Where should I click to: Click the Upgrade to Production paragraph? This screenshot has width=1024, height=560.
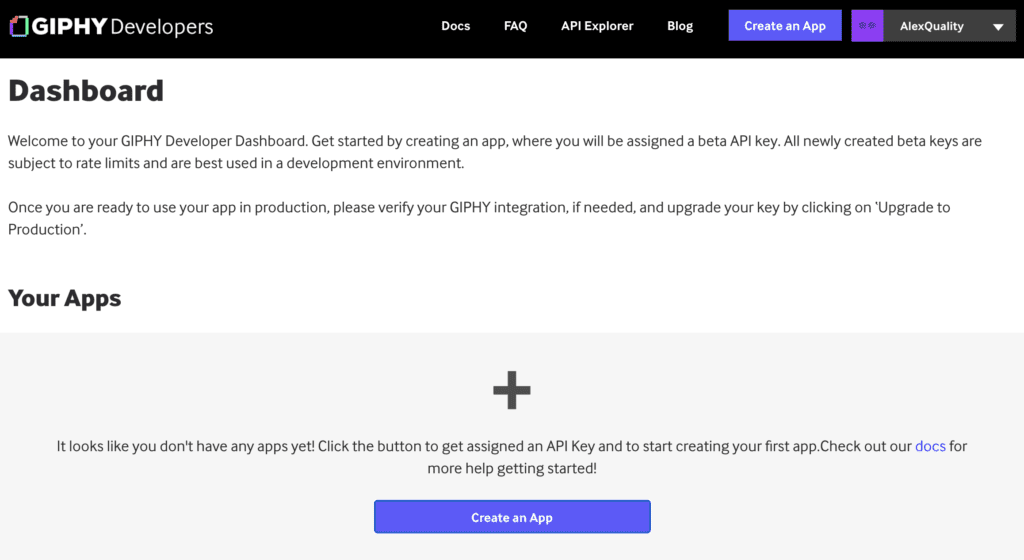pyautogui.click(x=478, y=218)
